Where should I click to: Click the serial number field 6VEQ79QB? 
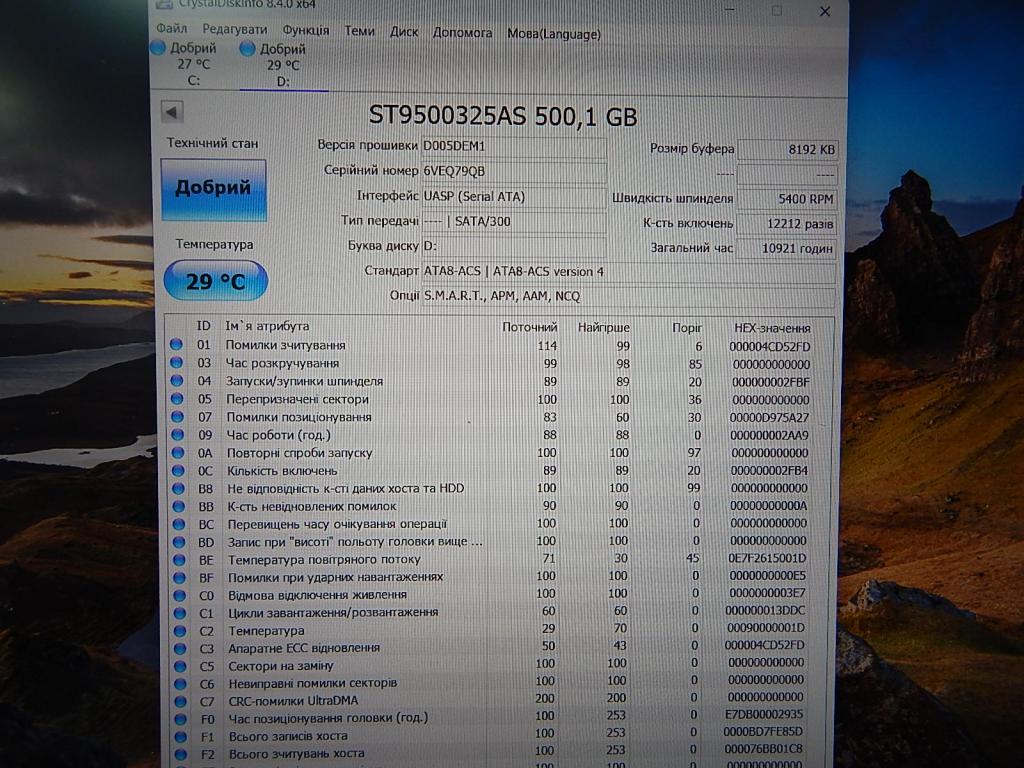click(514, 171)
